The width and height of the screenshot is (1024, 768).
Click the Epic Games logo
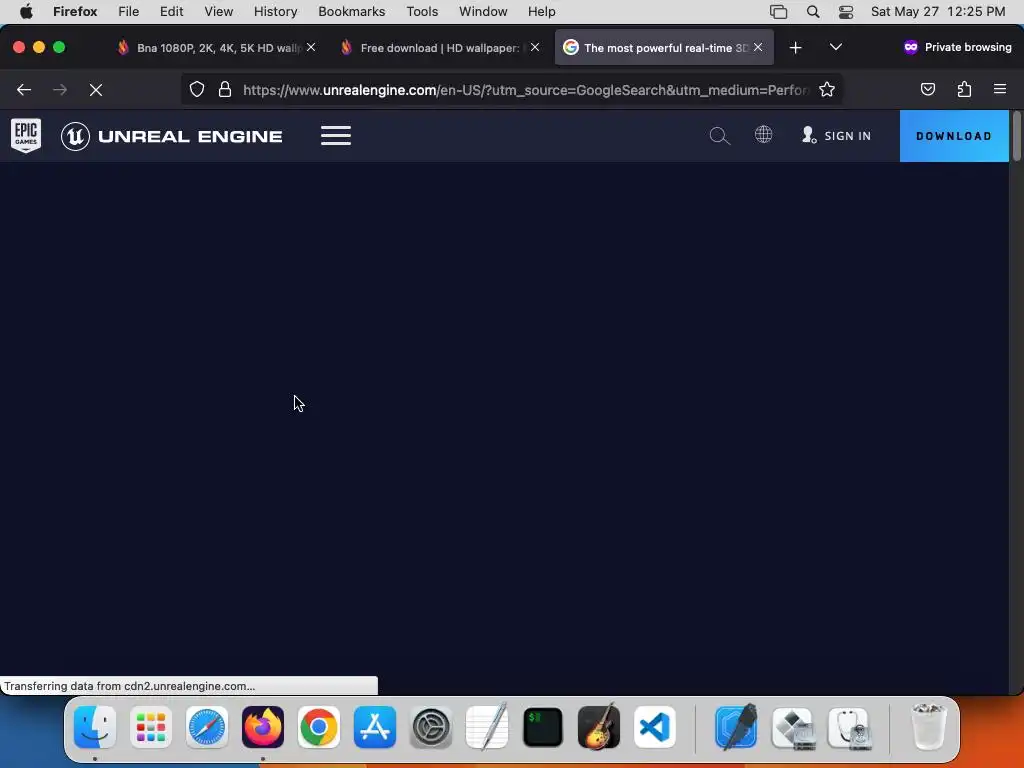(x=26, y=135)
